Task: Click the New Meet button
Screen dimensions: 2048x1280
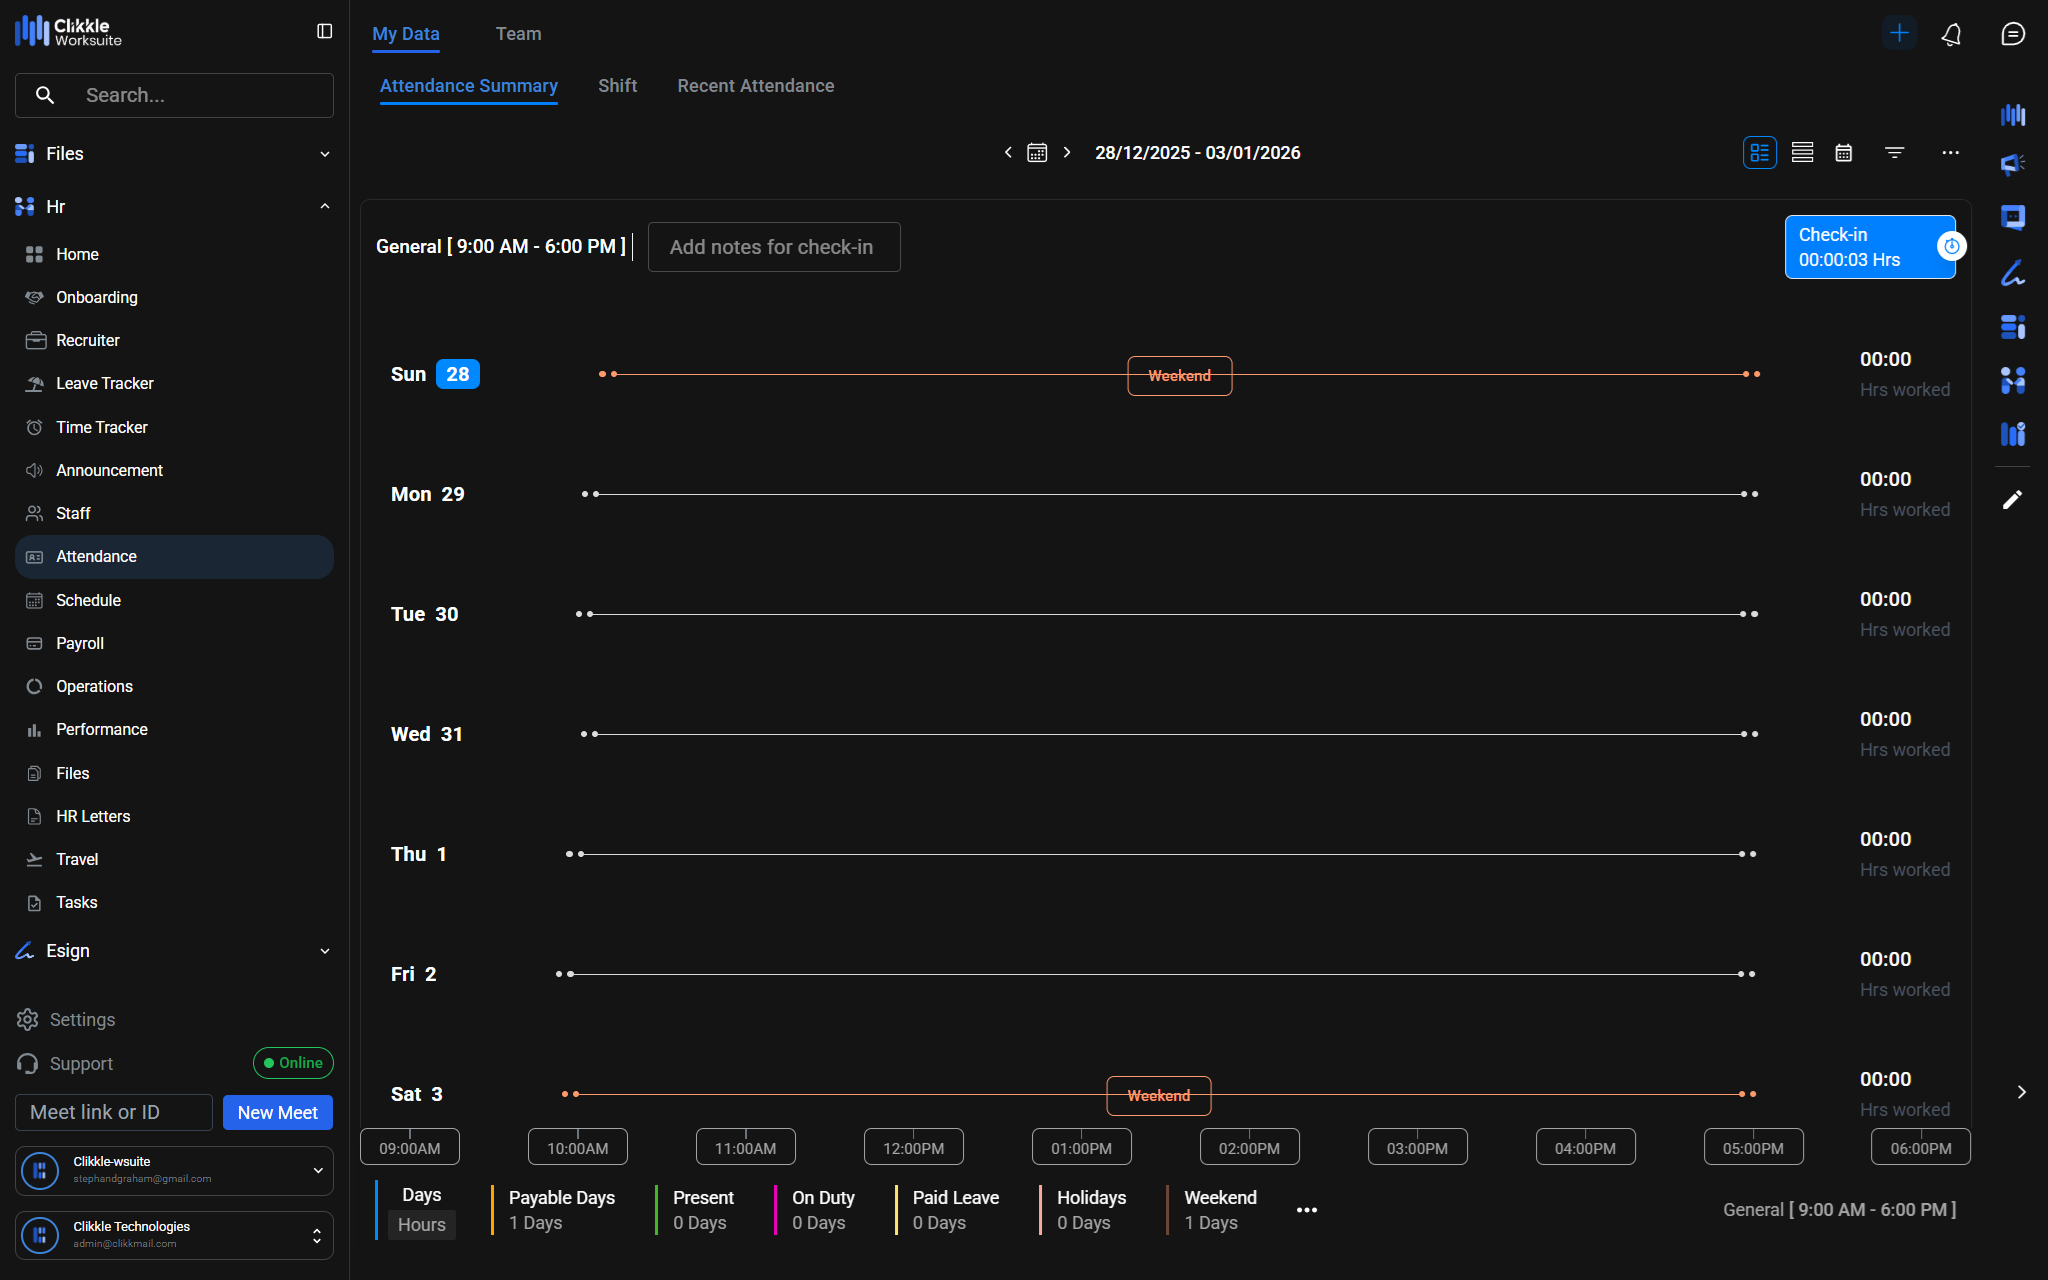Action: pyautogui.click(x=277, y=1112)
